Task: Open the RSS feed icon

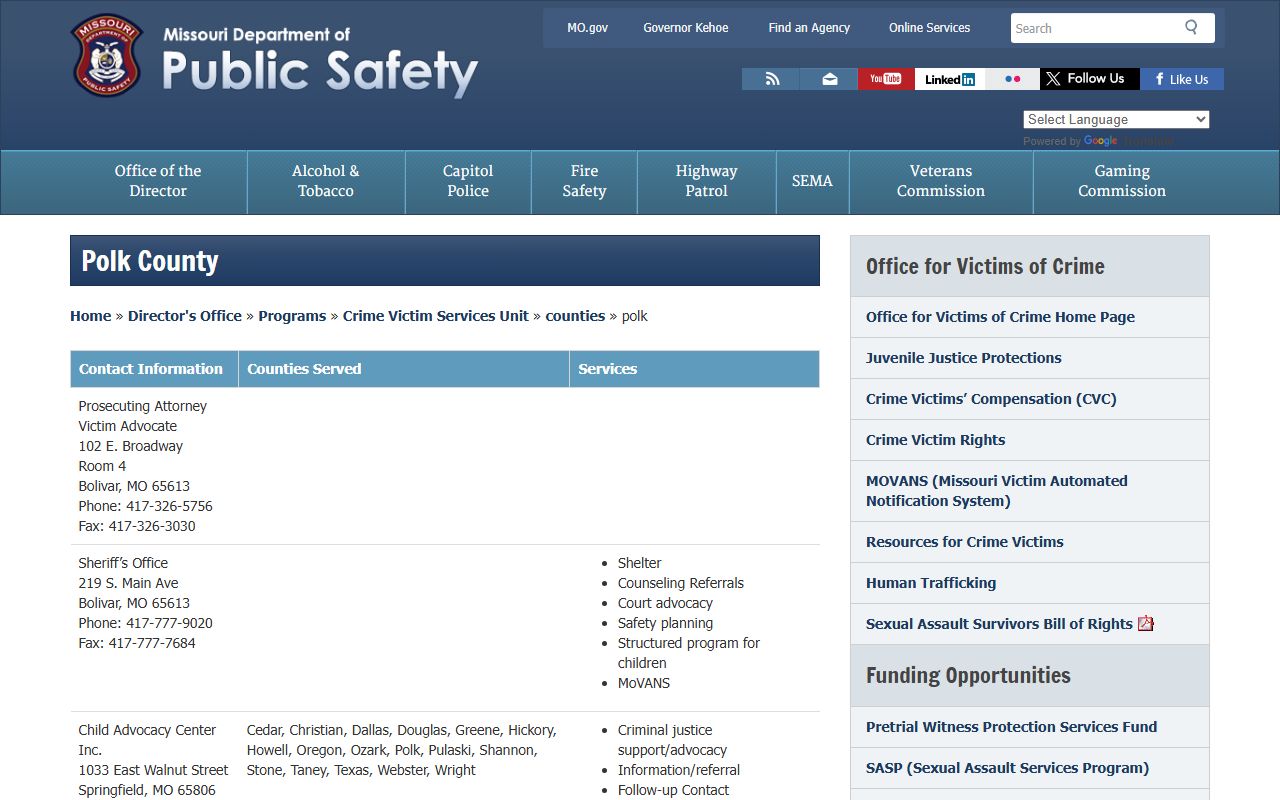Action: 771,79
